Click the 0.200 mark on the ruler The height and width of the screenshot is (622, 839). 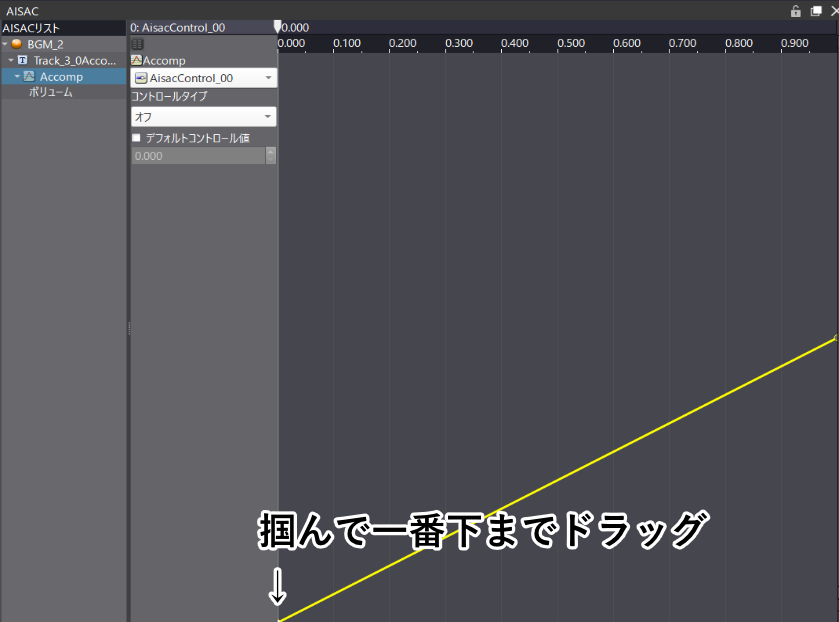[402, 43]
